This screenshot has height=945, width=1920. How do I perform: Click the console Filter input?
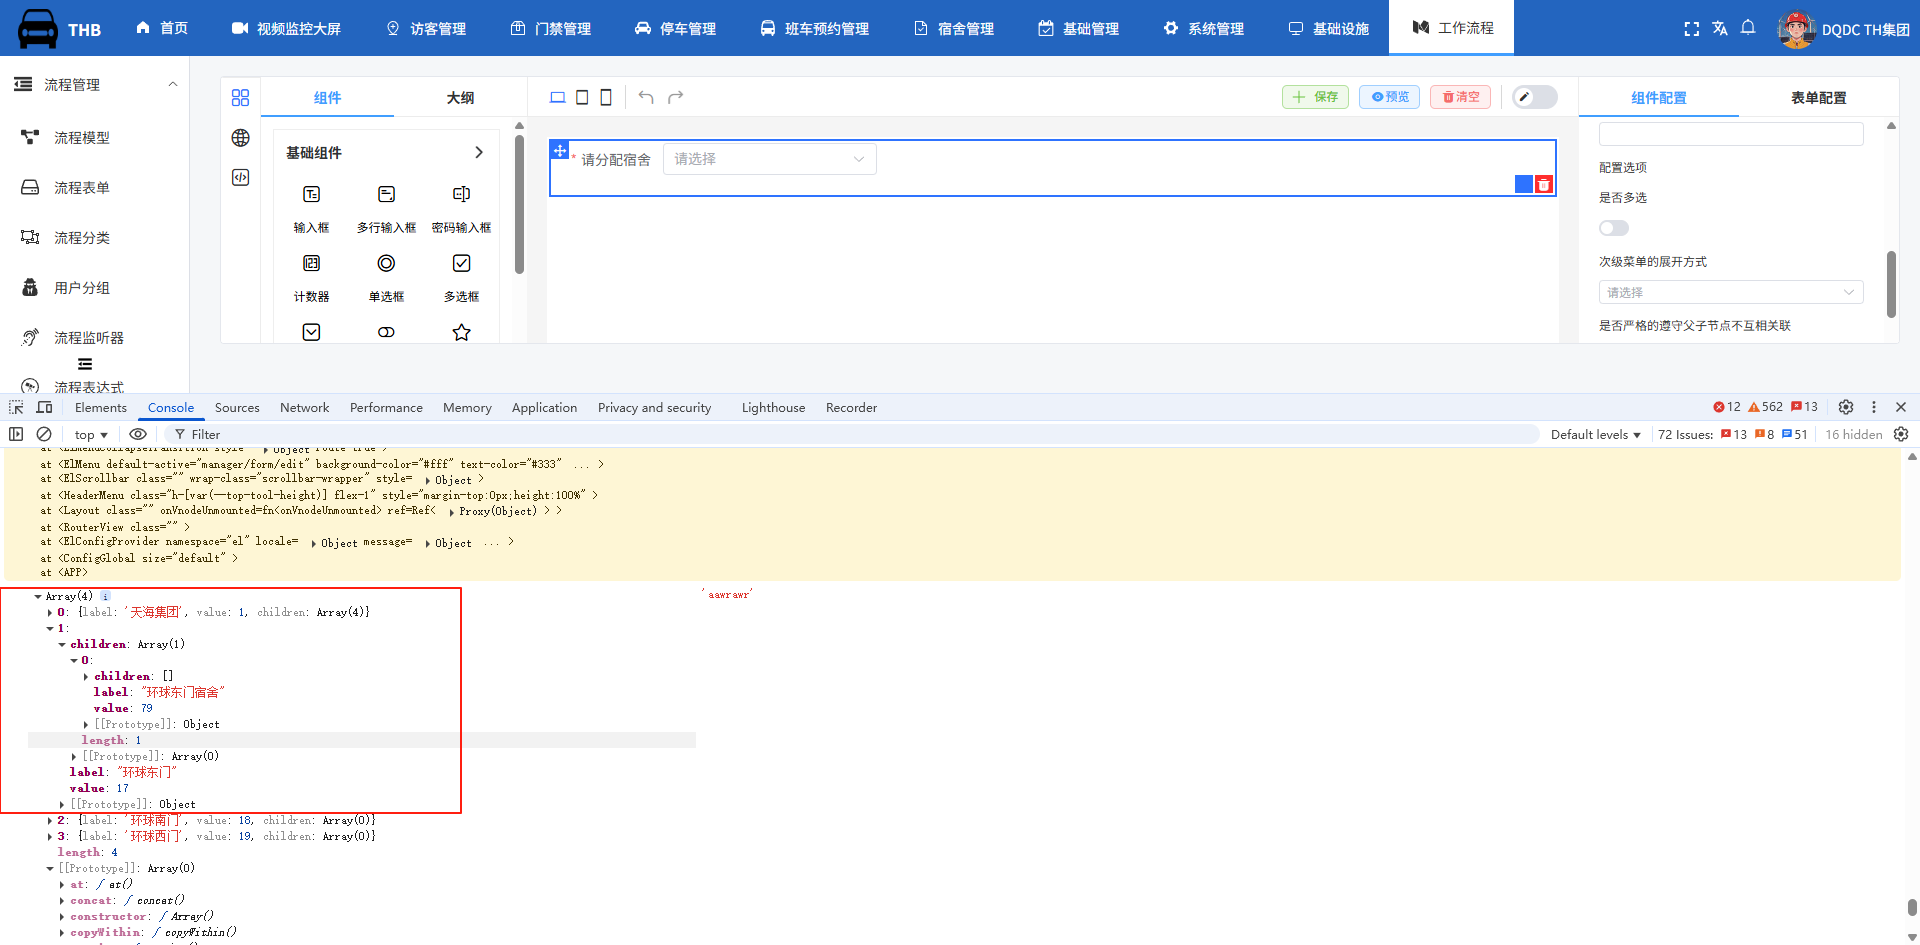click(850, 434)
